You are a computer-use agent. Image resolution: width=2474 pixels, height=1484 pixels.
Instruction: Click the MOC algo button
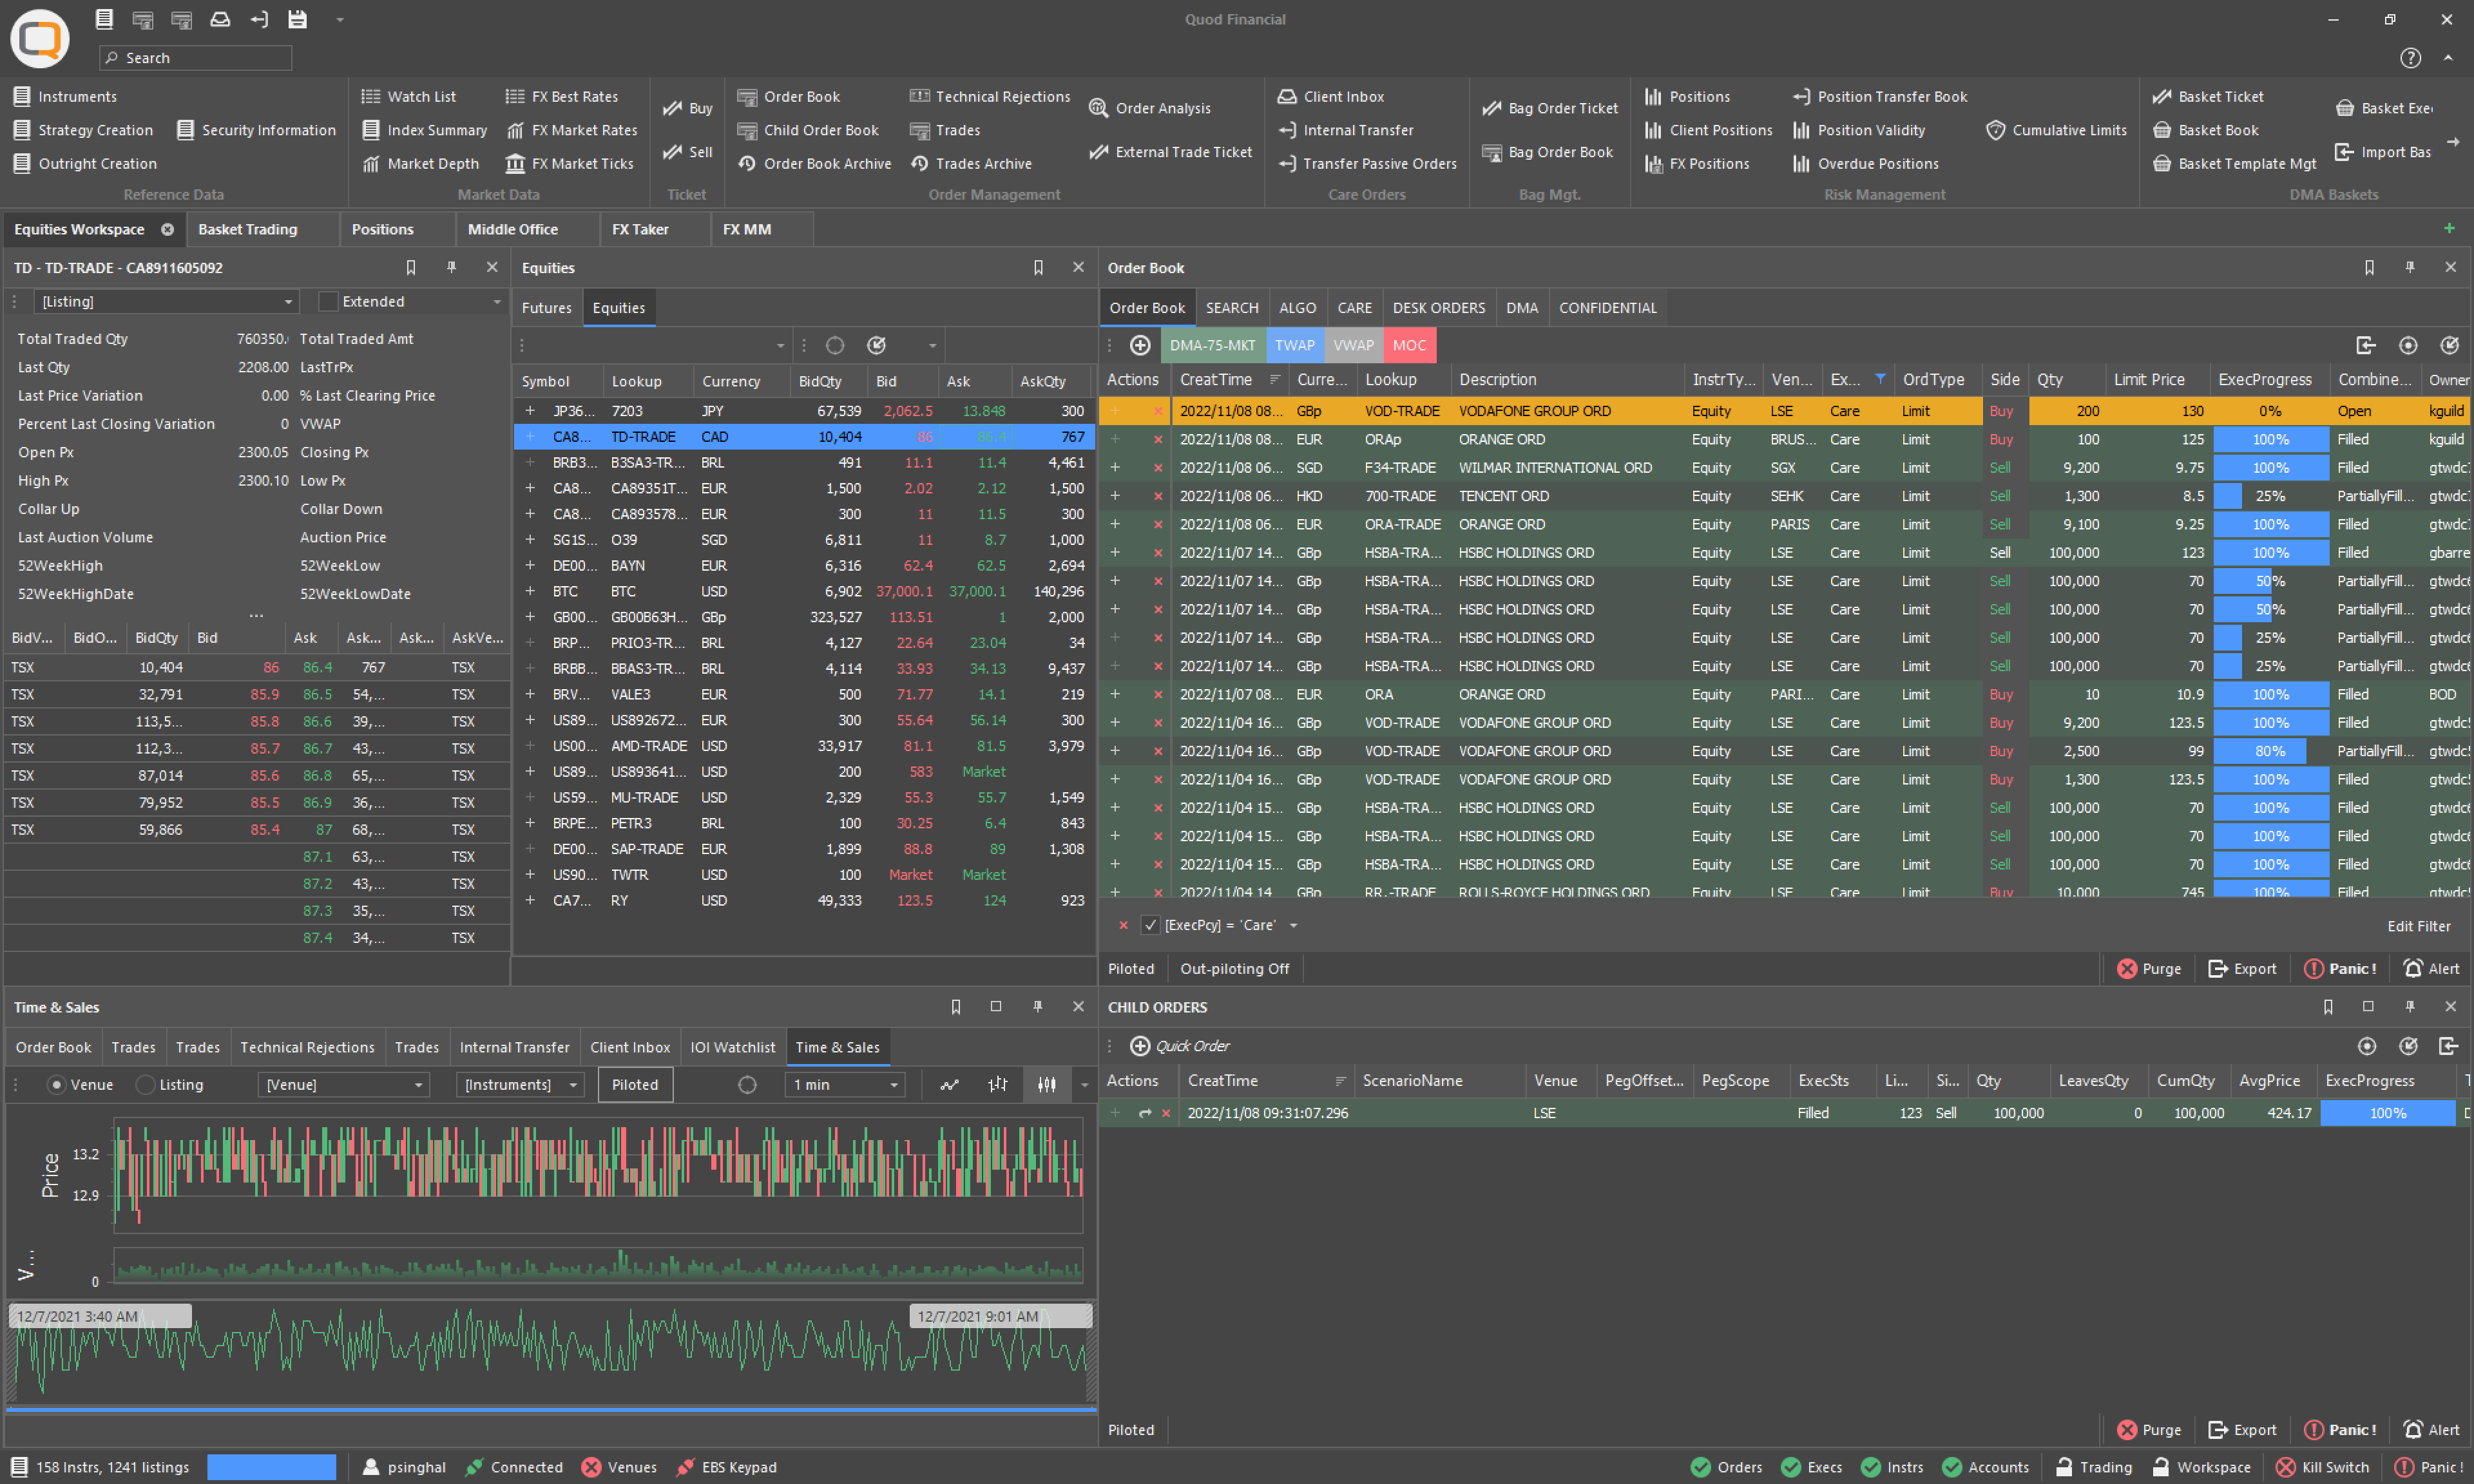click(x=1409, y=345)
